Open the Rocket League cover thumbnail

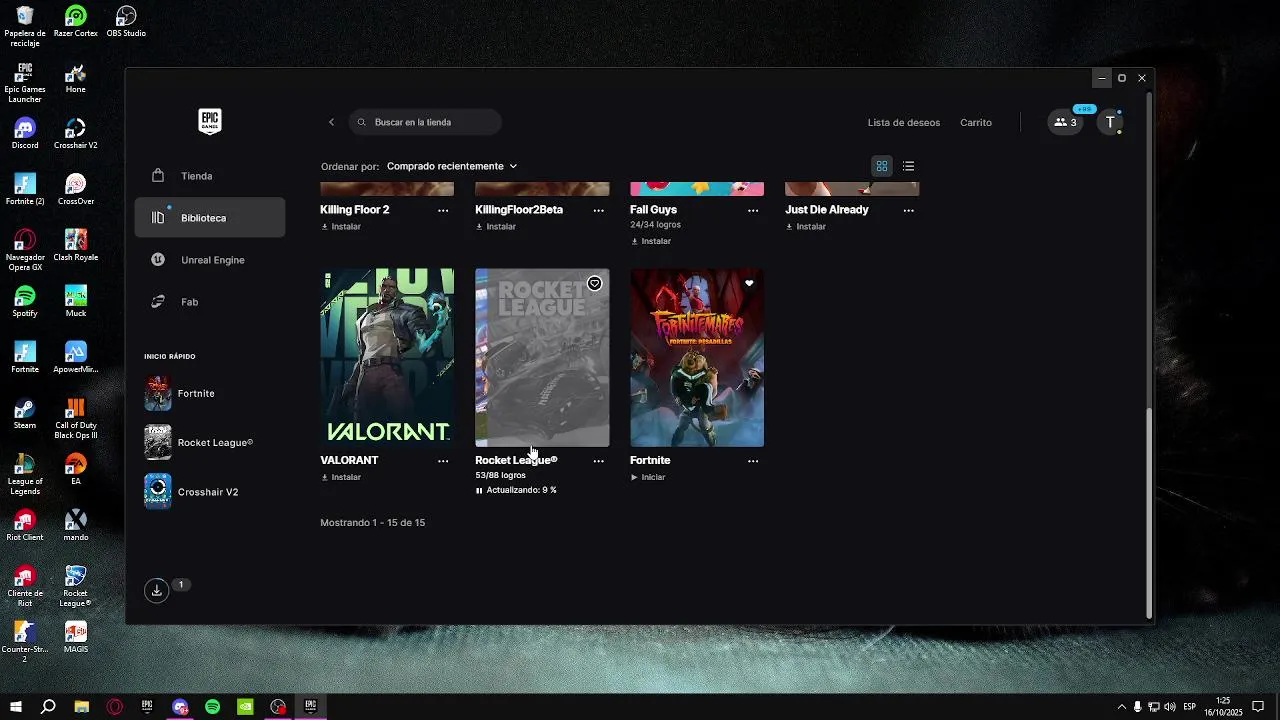coord(542,357)
